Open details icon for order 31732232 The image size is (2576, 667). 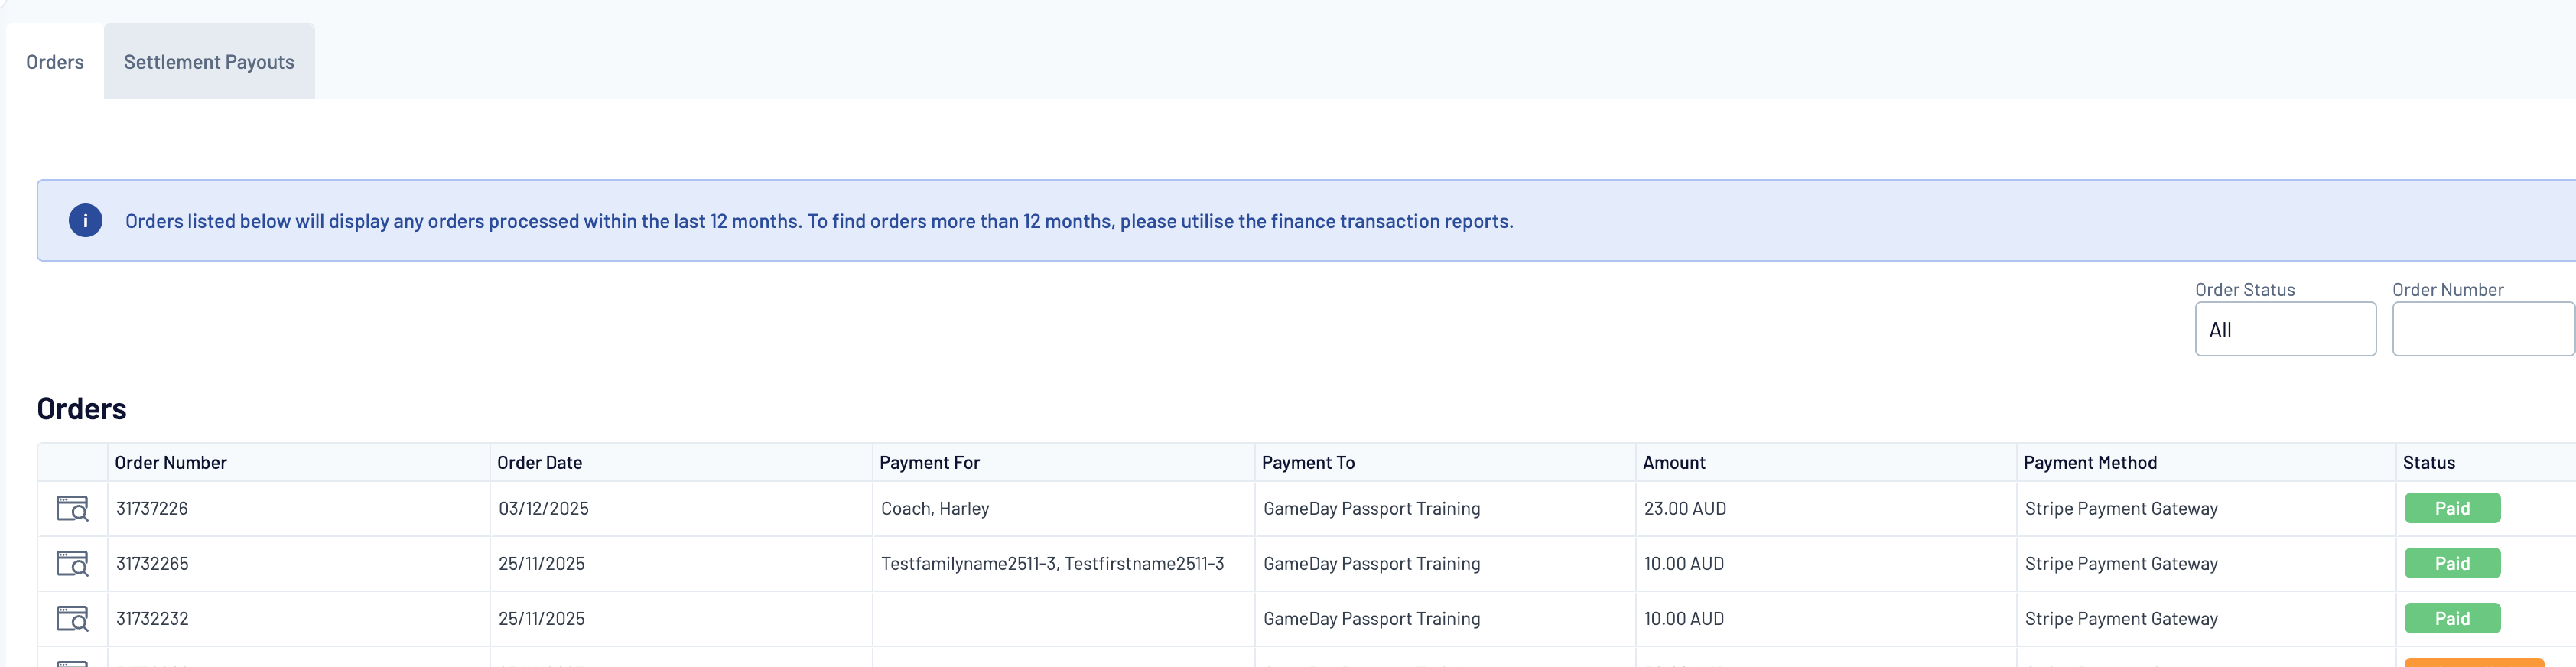(x=72, y=619)
